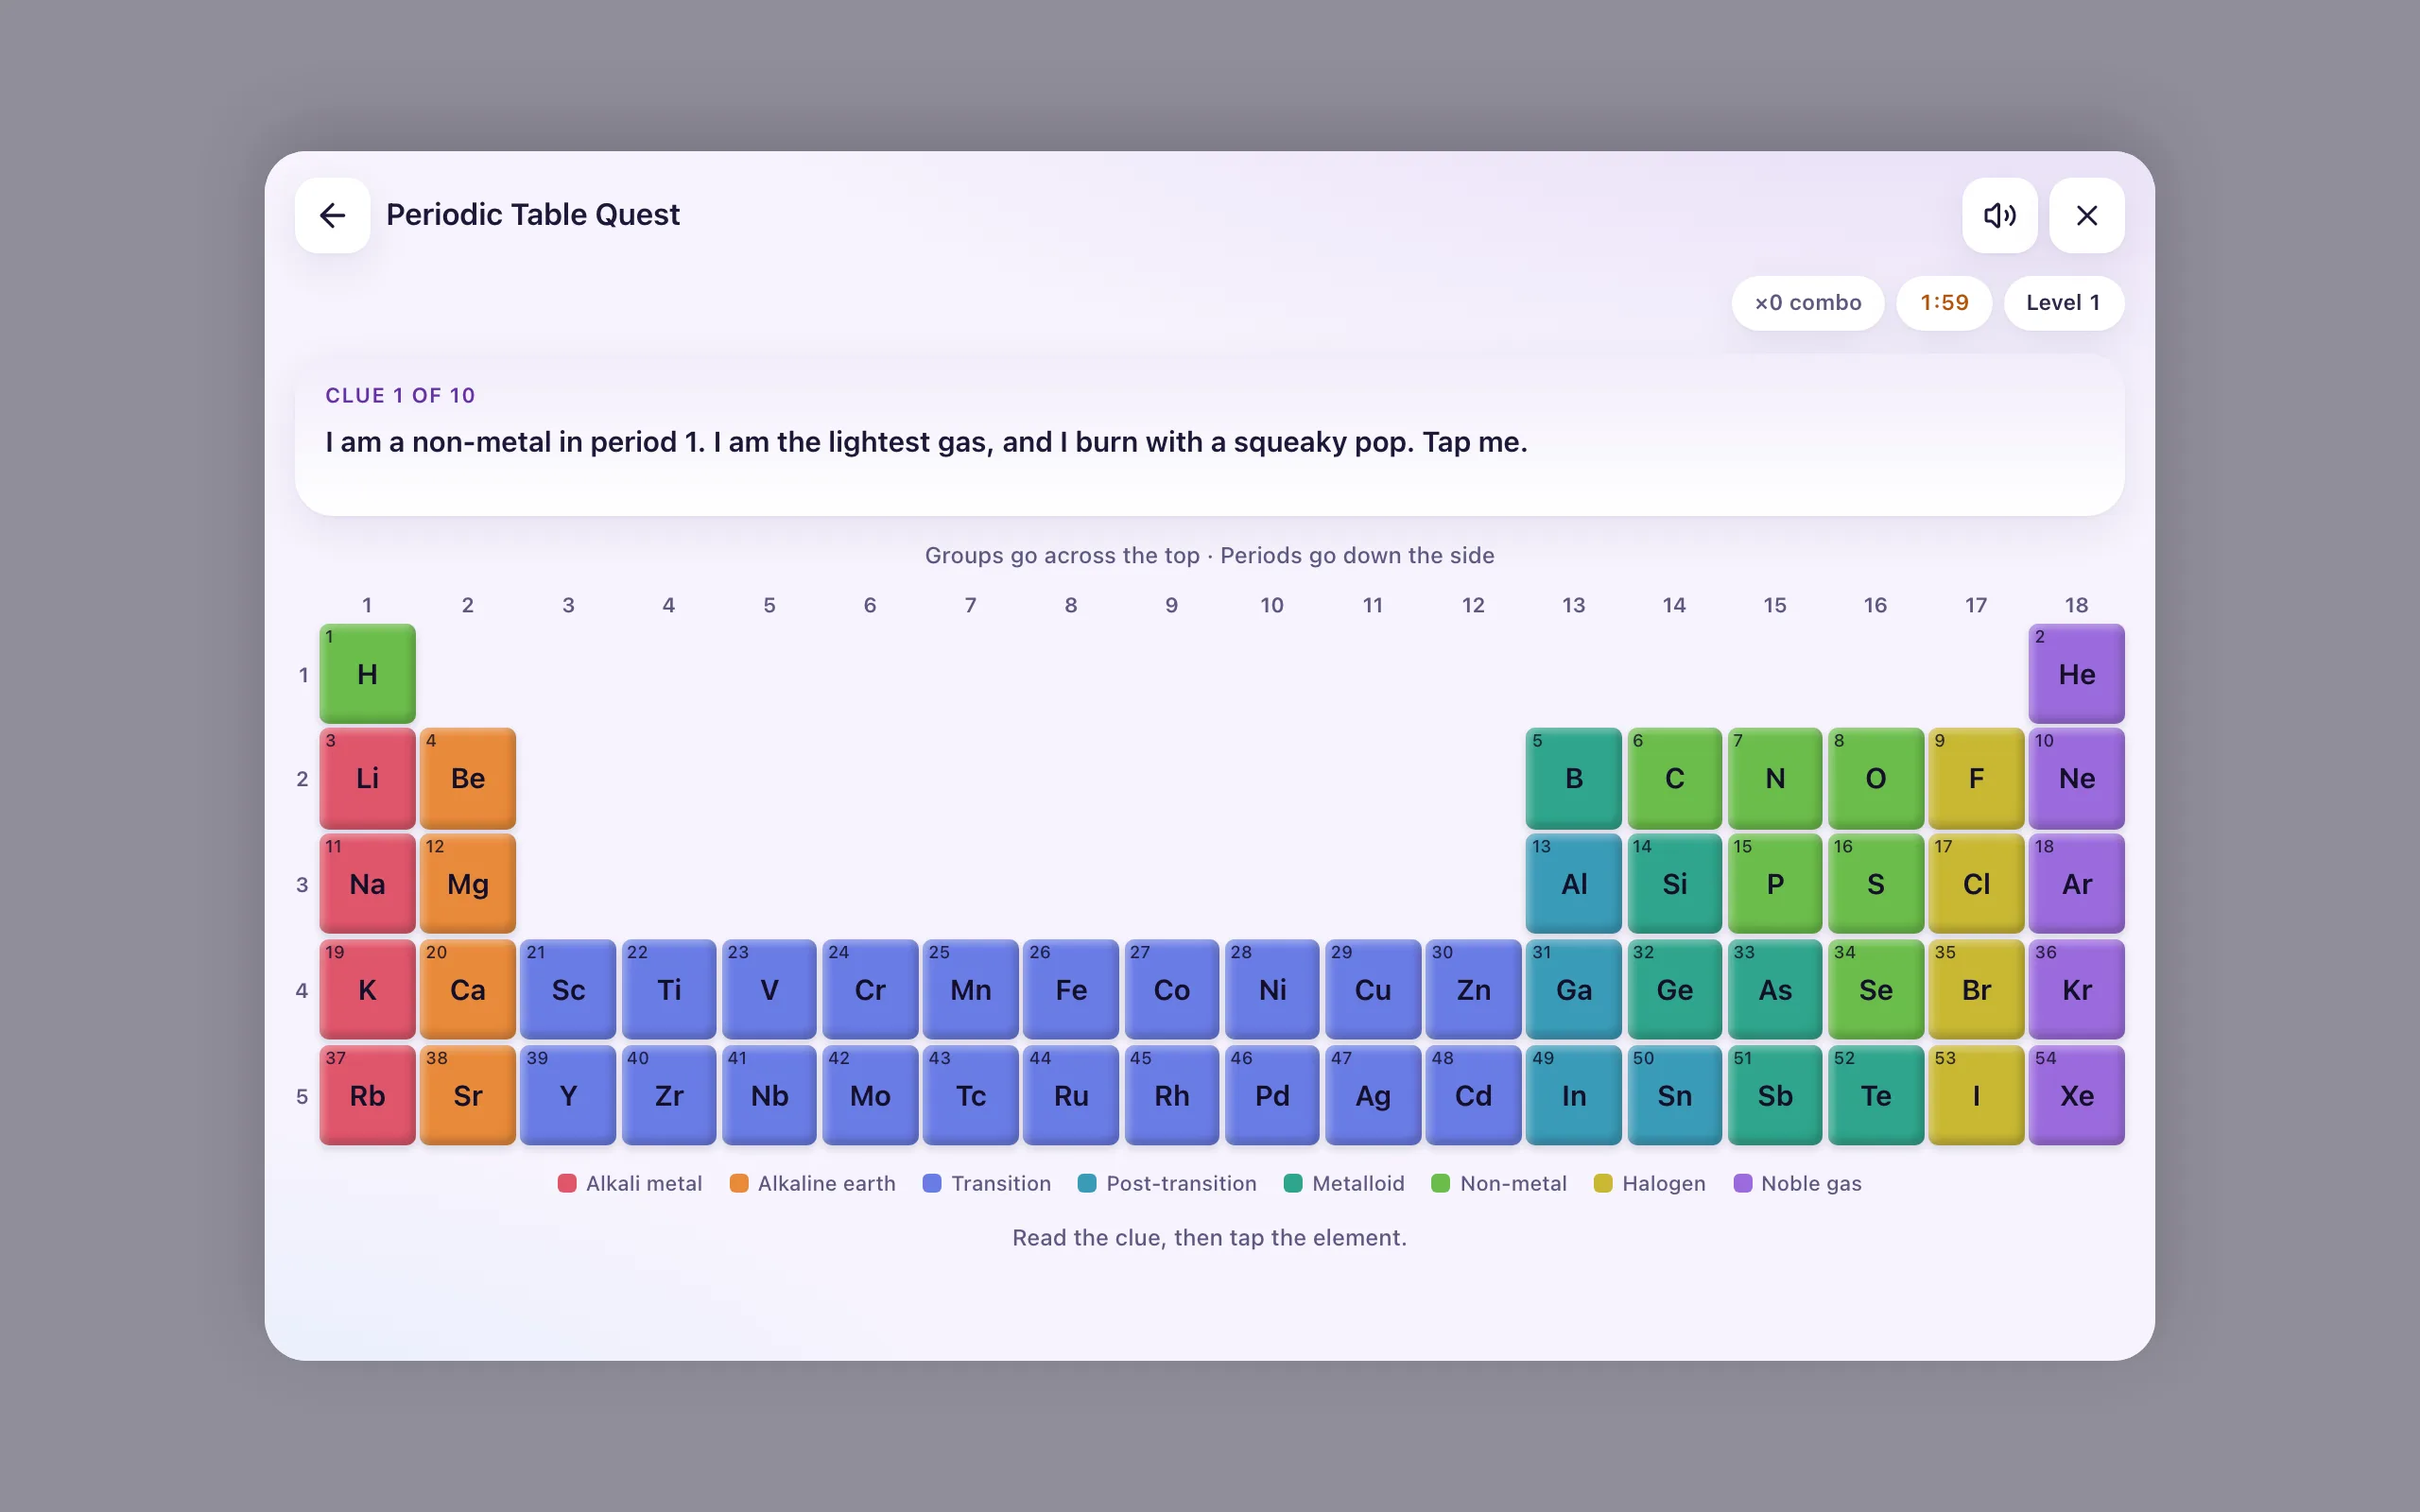Select the Sodium (Na) tile
This screenshot has width=2420, height=1512.
367,883
